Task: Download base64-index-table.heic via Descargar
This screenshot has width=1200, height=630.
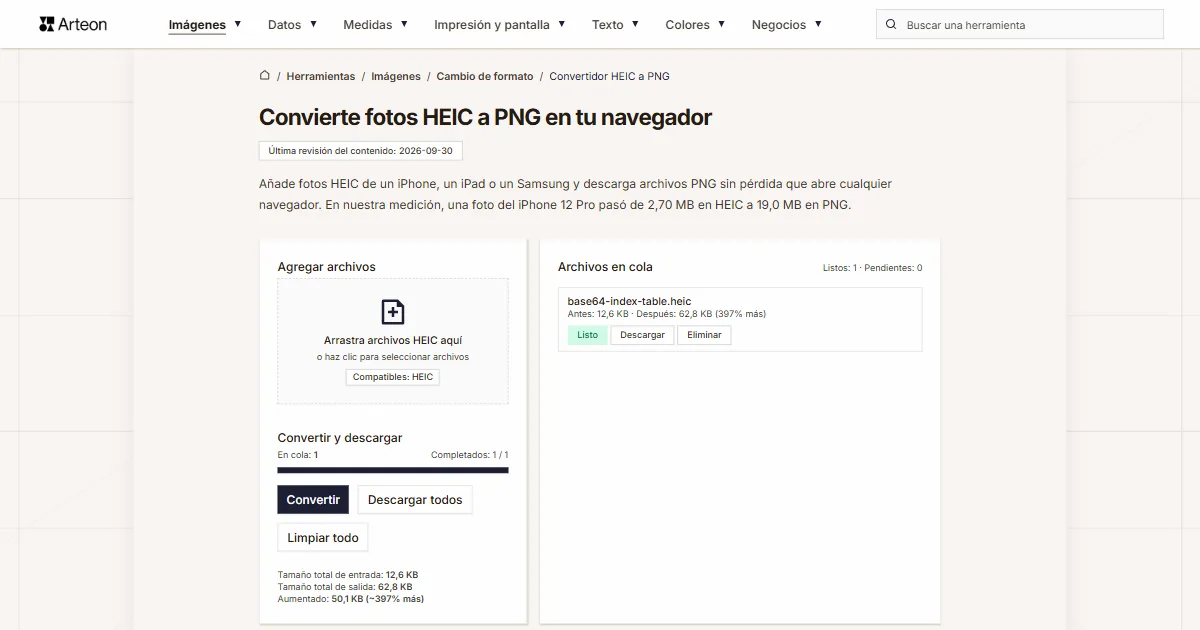Action: (x=642, y=335)
